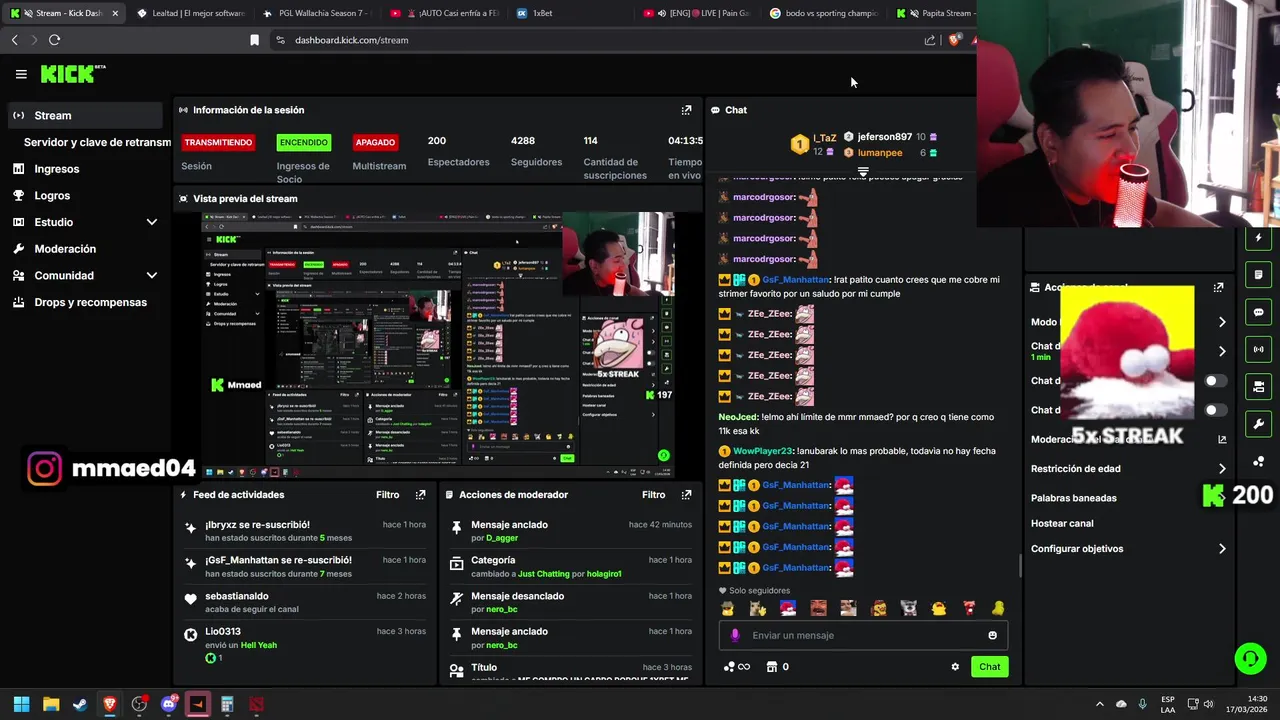This screenshot has width=1280, height=720.
Task: Insert the yellow duck with hat emote
Action: click(x=727, y=608)
